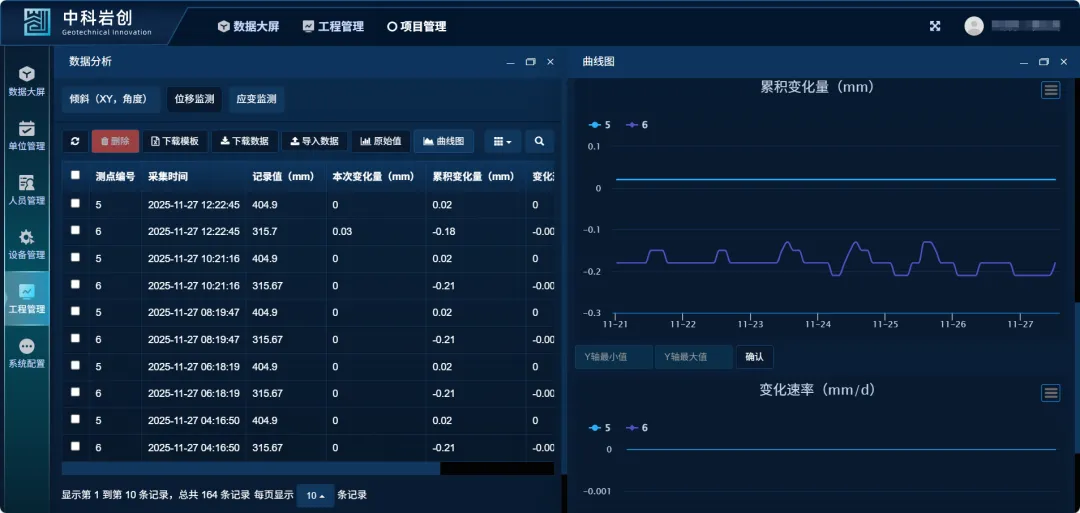The image size is (1080, 513).
Task: Go to 人员管理 sidebar item
Action: [27, 190]
